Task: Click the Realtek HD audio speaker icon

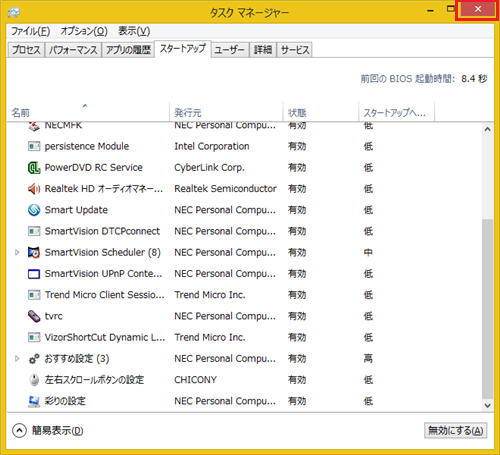Action: [34, 189]
